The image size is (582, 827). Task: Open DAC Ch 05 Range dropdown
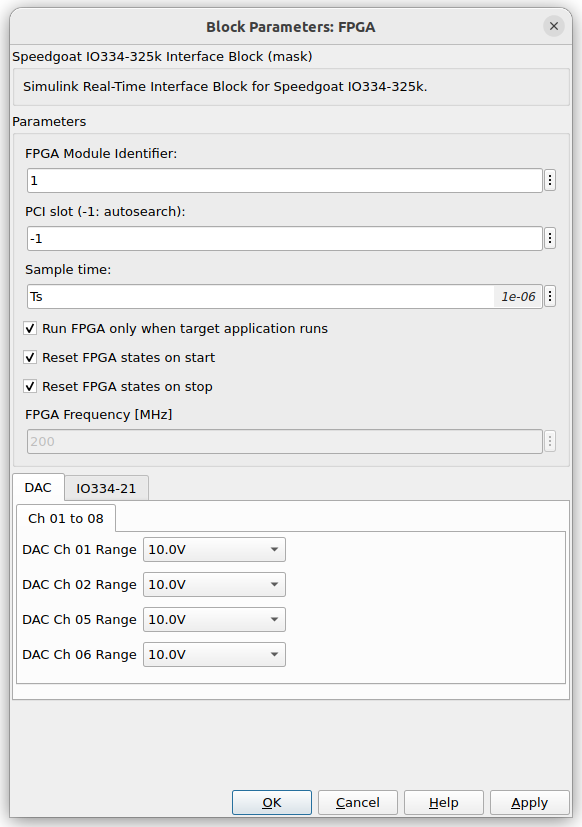pyautogui.click(x=214, y=619)
